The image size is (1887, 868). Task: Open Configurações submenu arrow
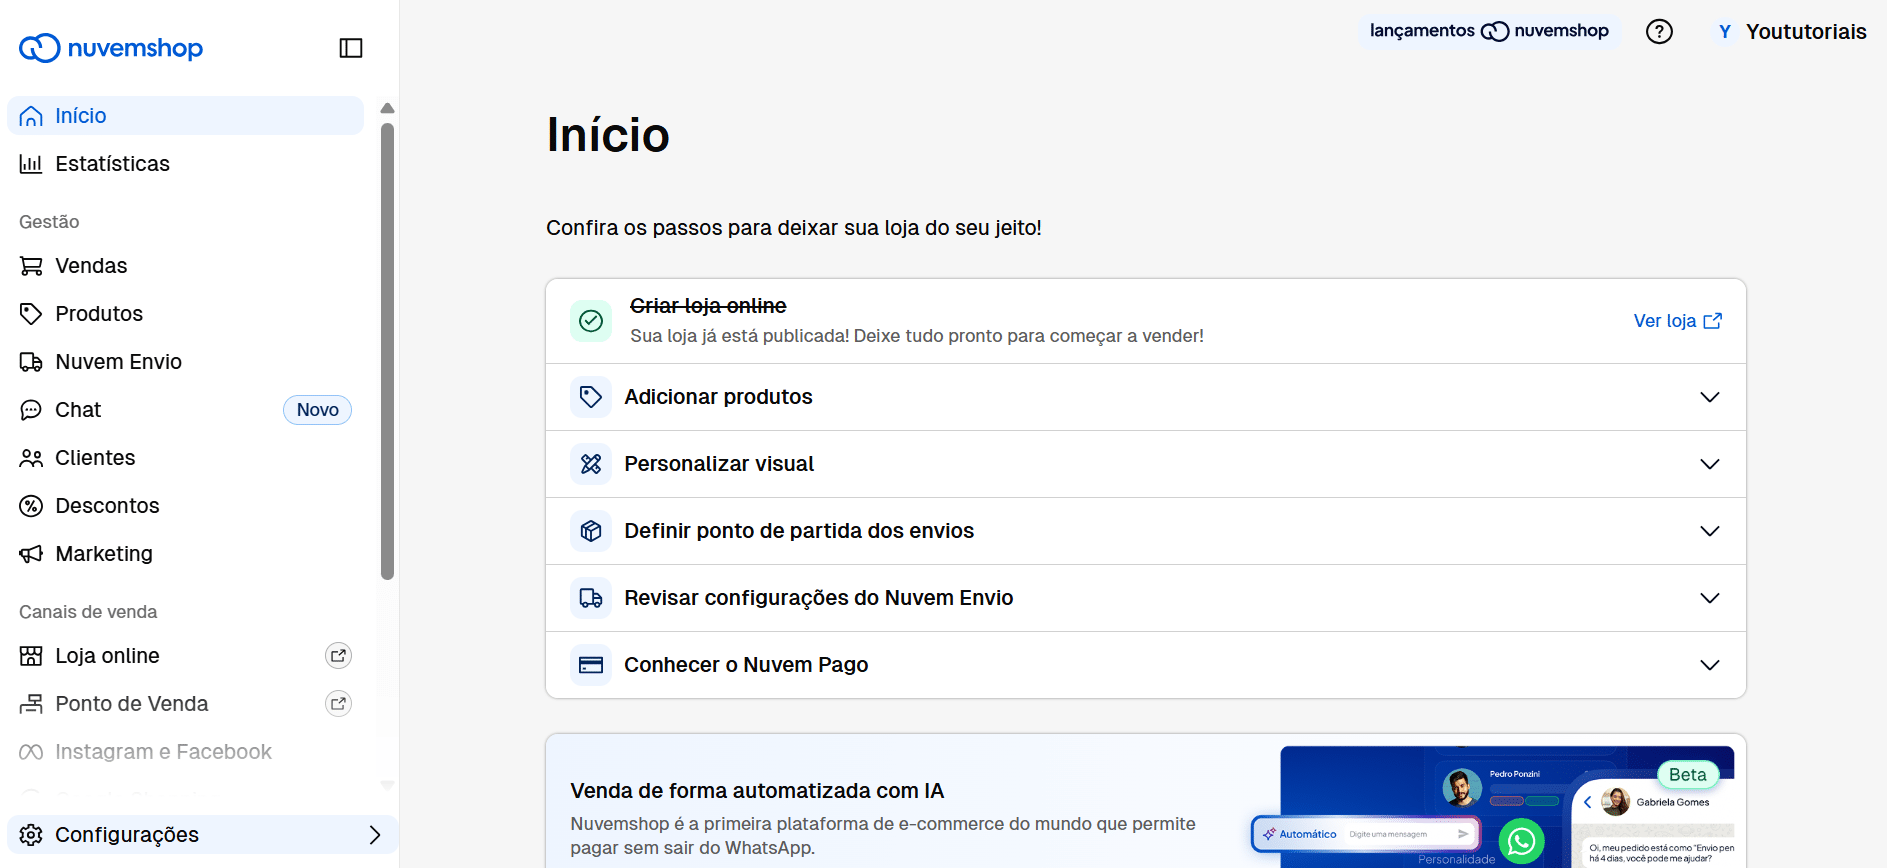point(375,835)
